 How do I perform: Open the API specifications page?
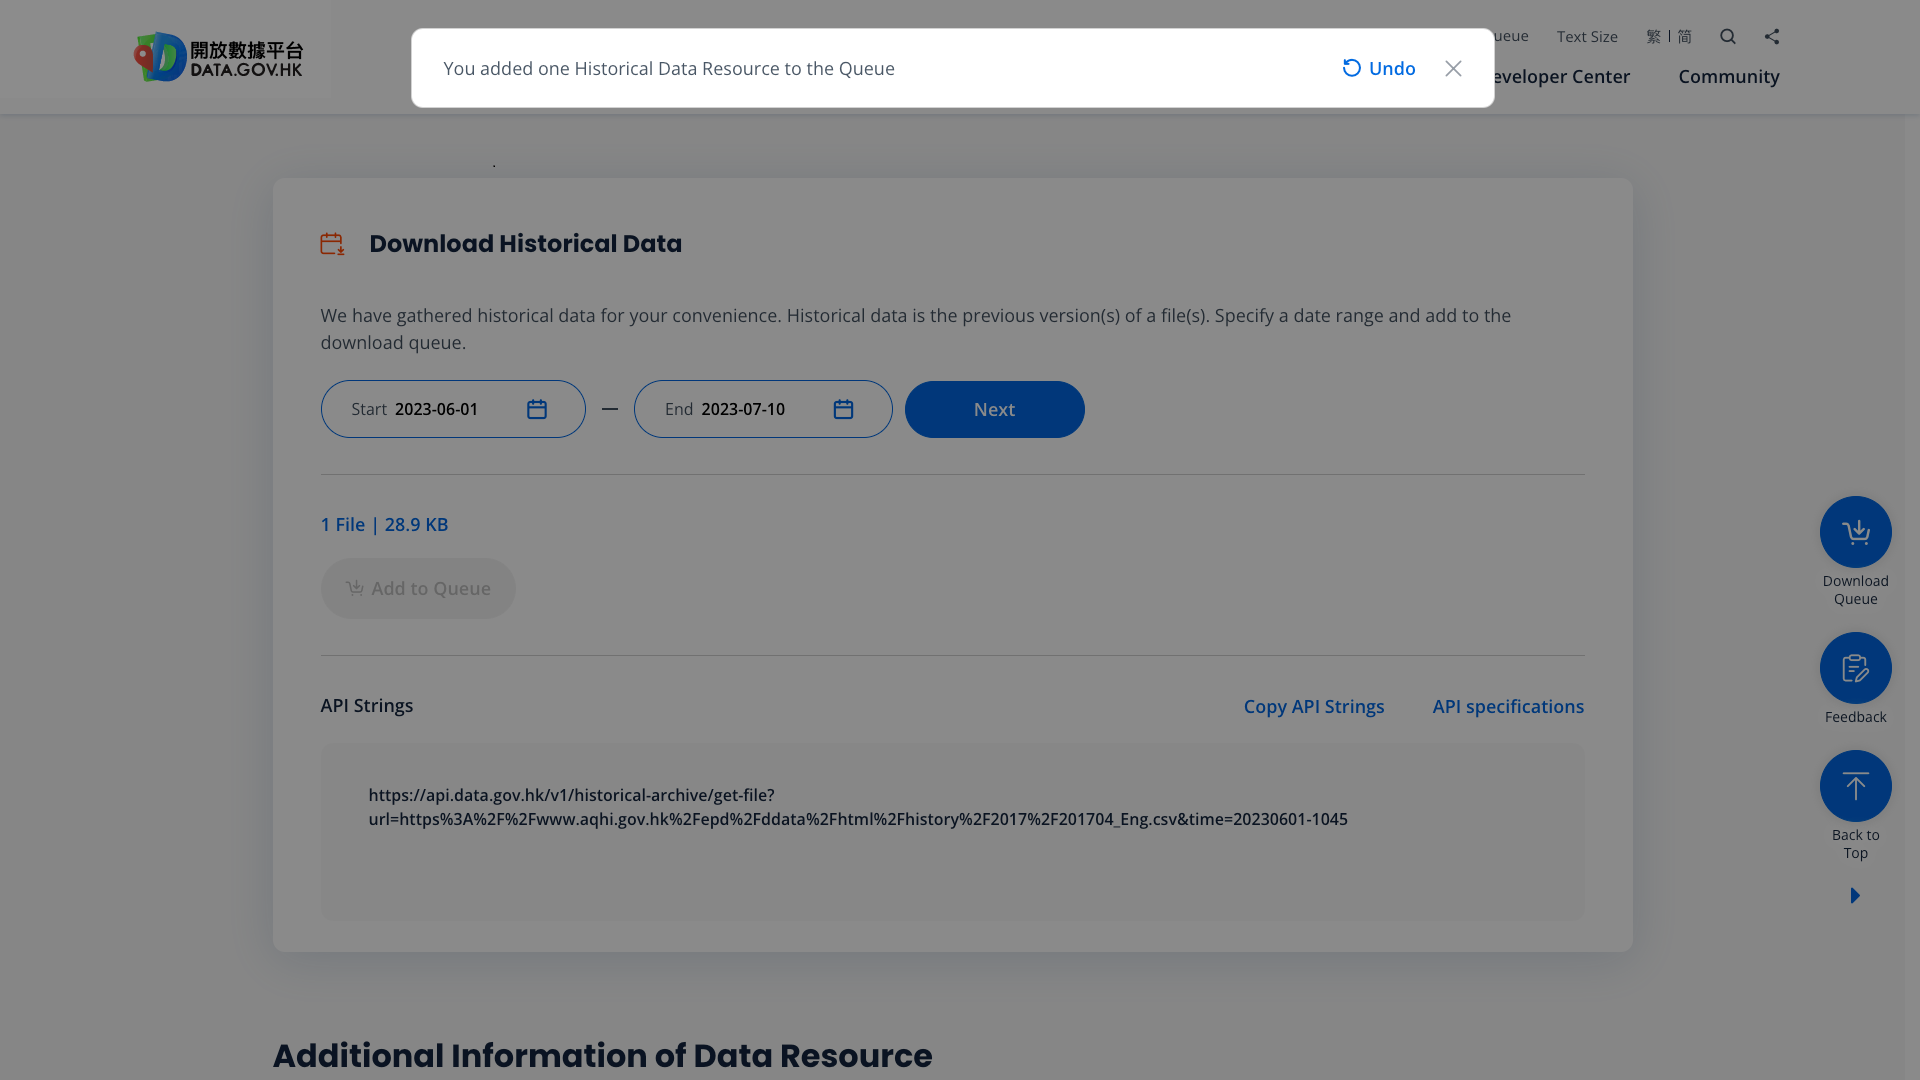pos(1508,706)
